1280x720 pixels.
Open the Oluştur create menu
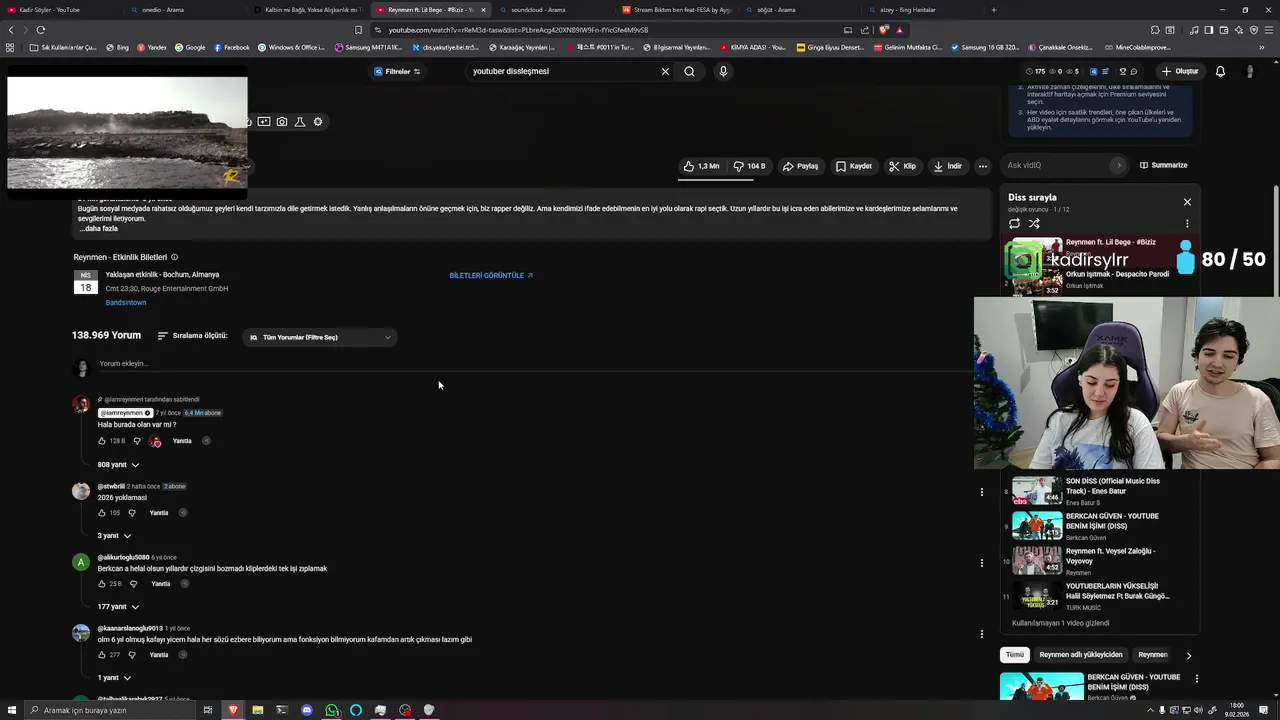click(x=1180, y=71)
